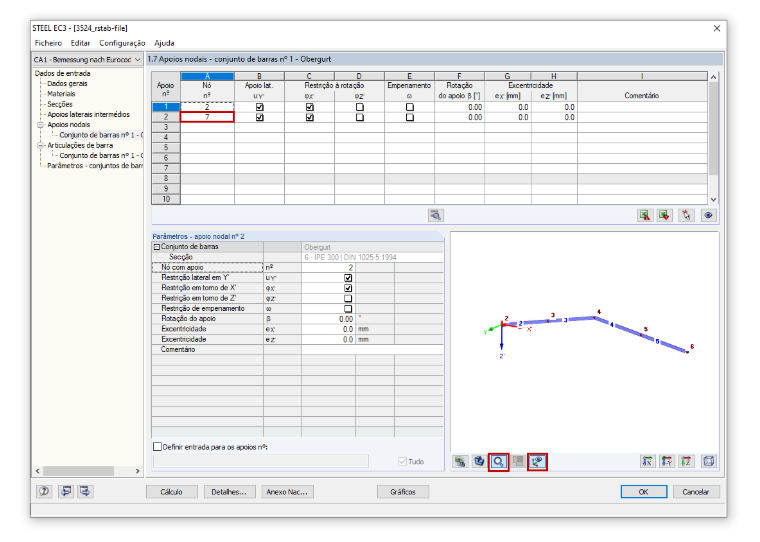
Task: Select Dados gerais in navigator
Action: tap(67, 83)
